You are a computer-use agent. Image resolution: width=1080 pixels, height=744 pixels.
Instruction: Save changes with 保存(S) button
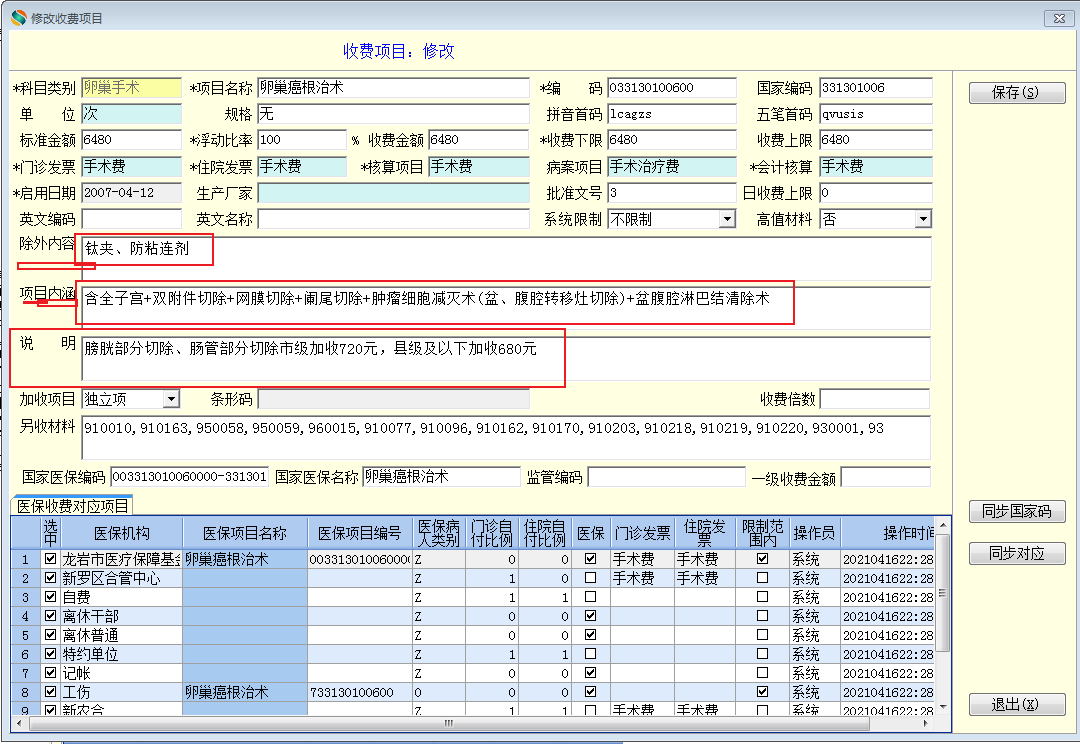point(1017,92)
